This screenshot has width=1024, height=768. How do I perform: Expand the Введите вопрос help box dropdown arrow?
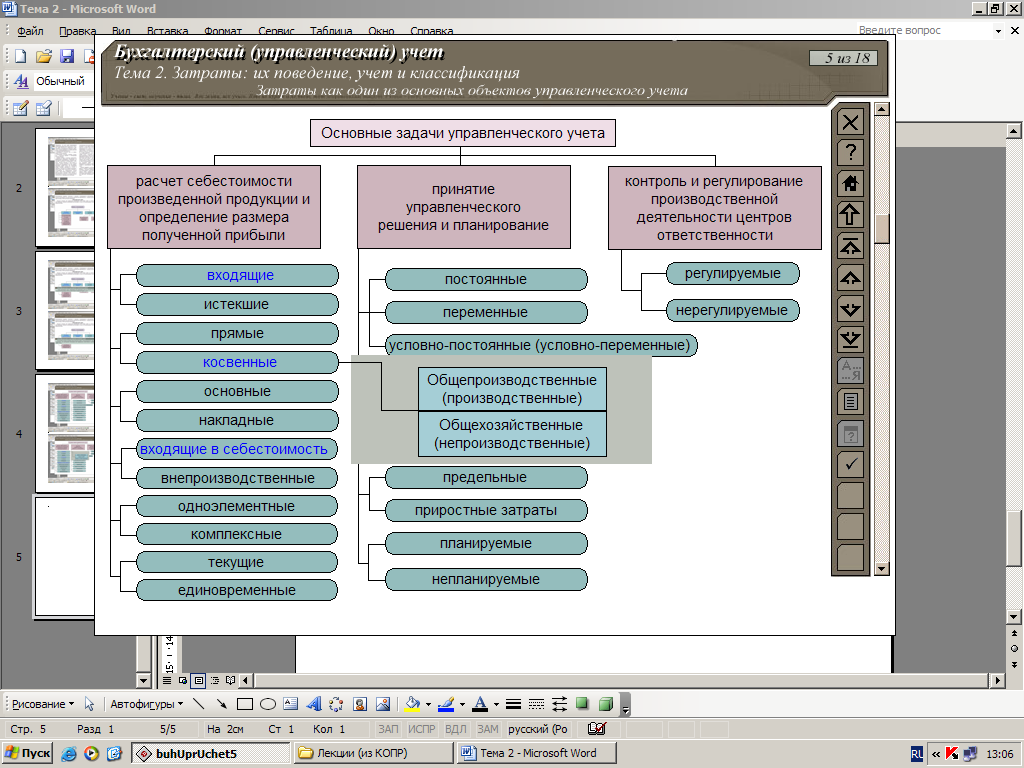(998, 31)
